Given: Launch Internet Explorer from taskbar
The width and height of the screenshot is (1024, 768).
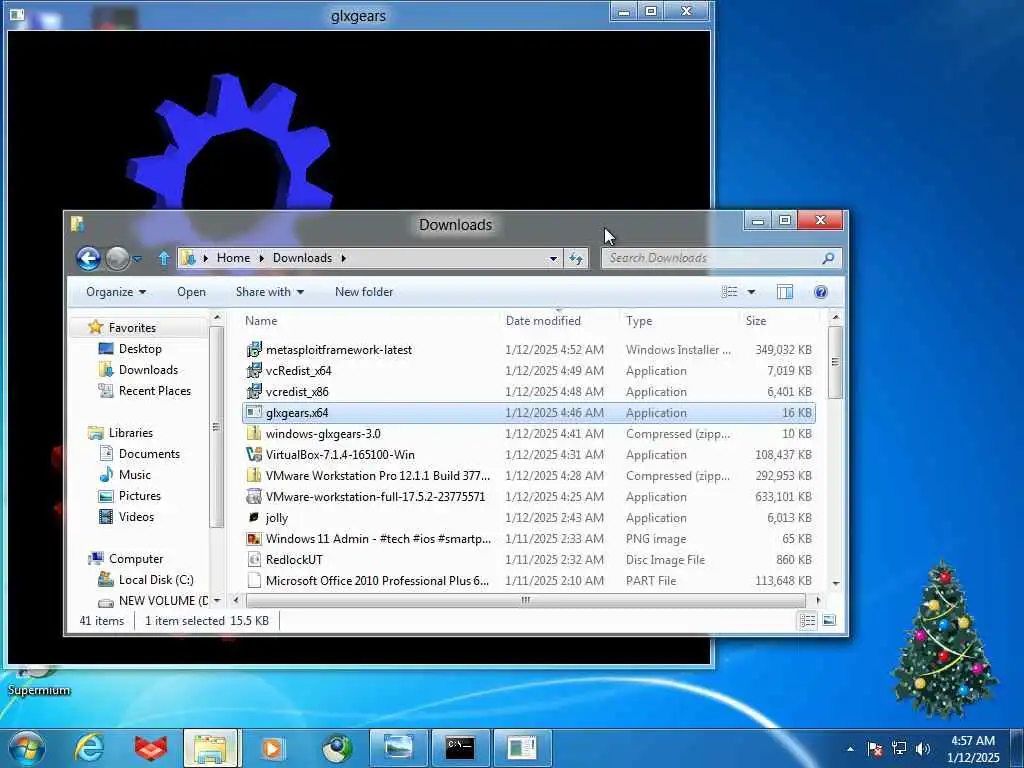Looking at the screenshot, I should [89, 748].
